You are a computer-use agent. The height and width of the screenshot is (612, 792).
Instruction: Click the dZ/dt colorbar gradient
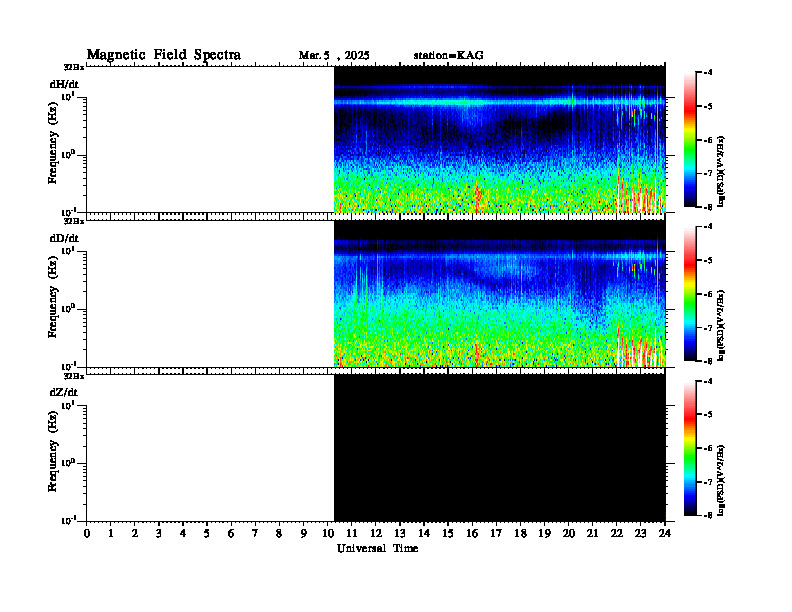(x=689, y=448)
